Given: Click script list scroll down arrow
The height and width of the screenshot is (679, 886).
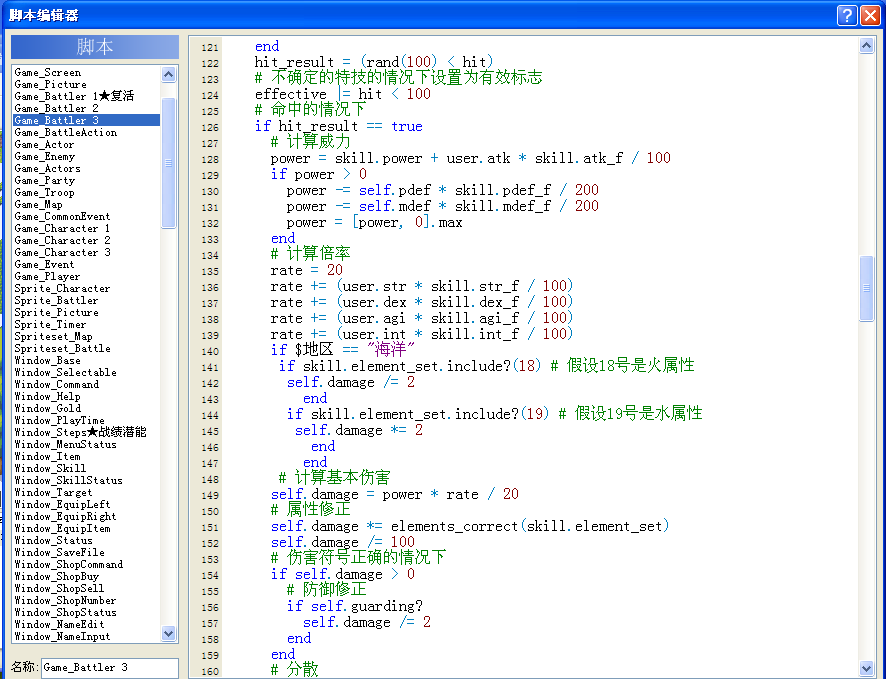Looking at the screenshot, I should pos(168,633).
